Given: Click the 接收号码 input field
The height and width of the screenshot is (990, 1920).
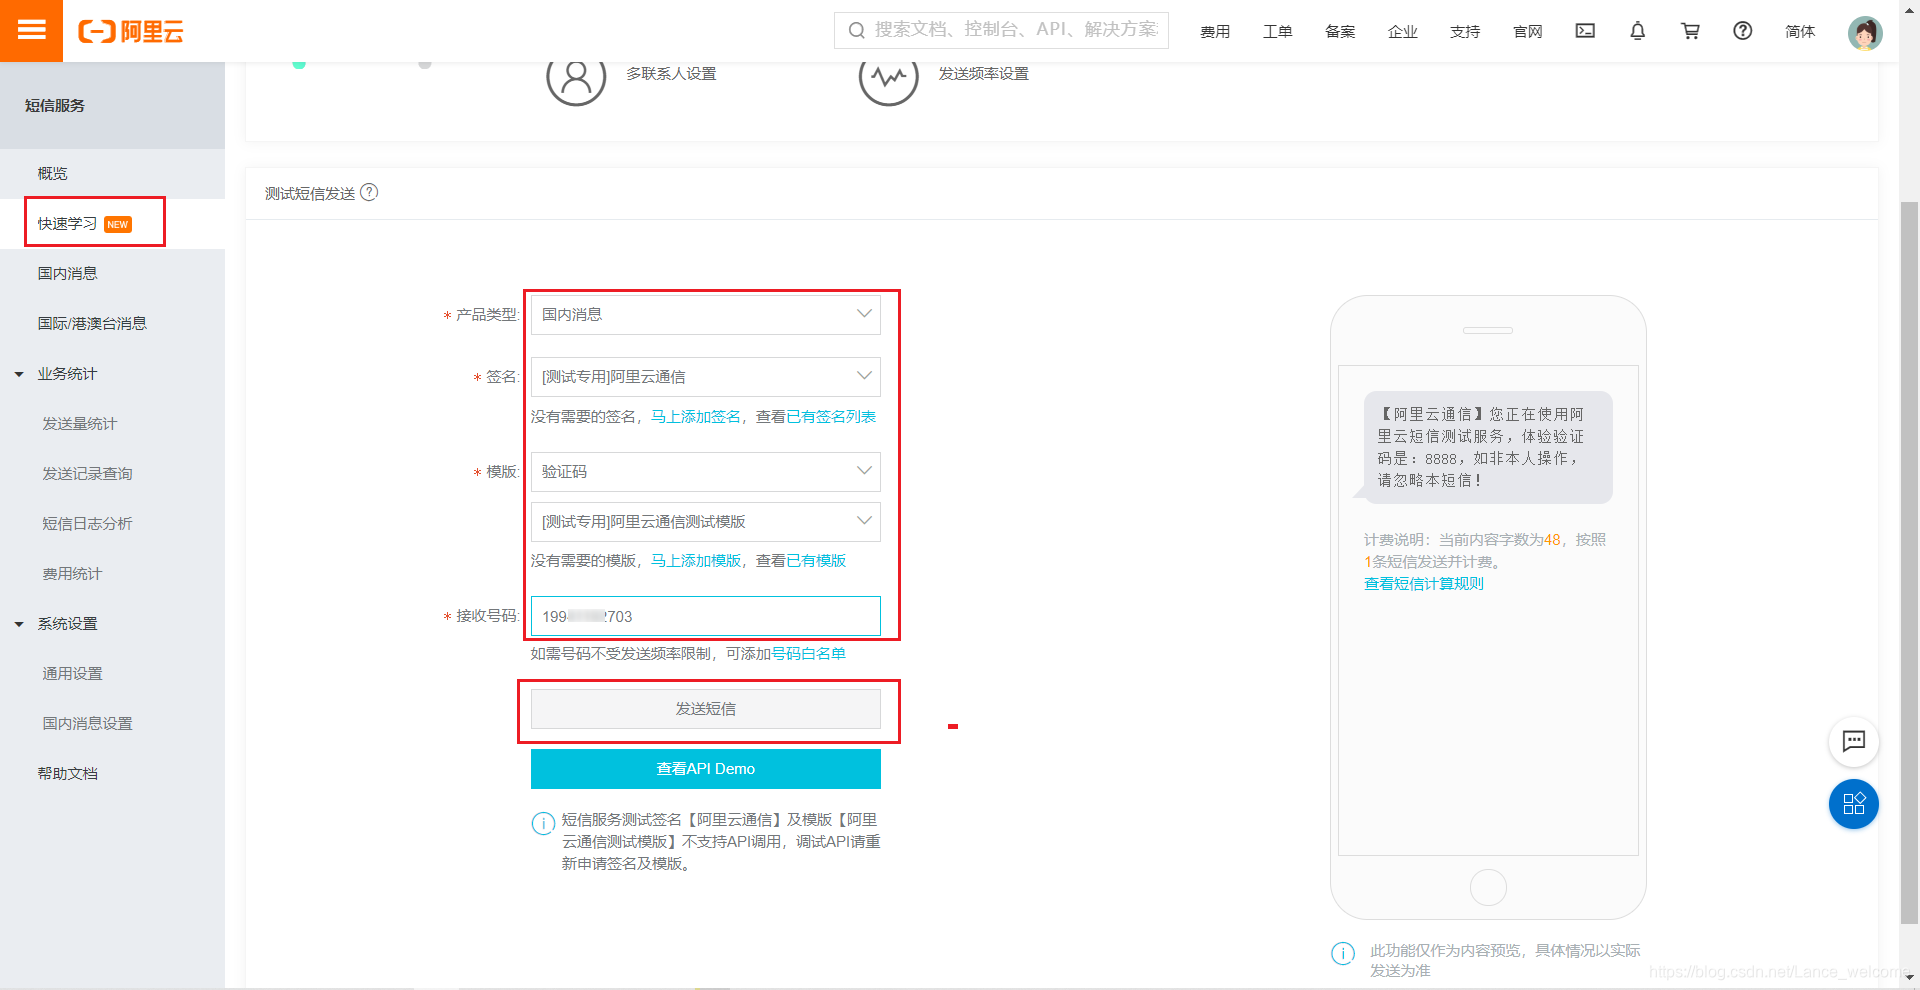Looking at the screenshot, I should pyautogui.click(x=706, y=616).
